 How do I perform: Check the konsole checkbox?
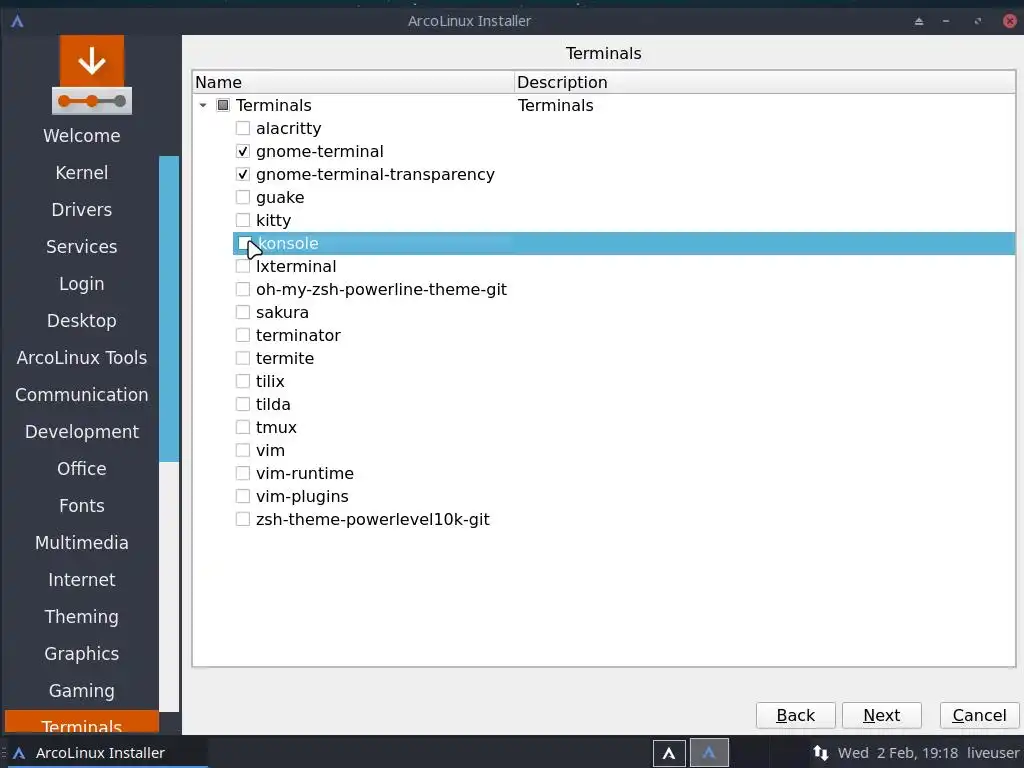click(243, 244)
